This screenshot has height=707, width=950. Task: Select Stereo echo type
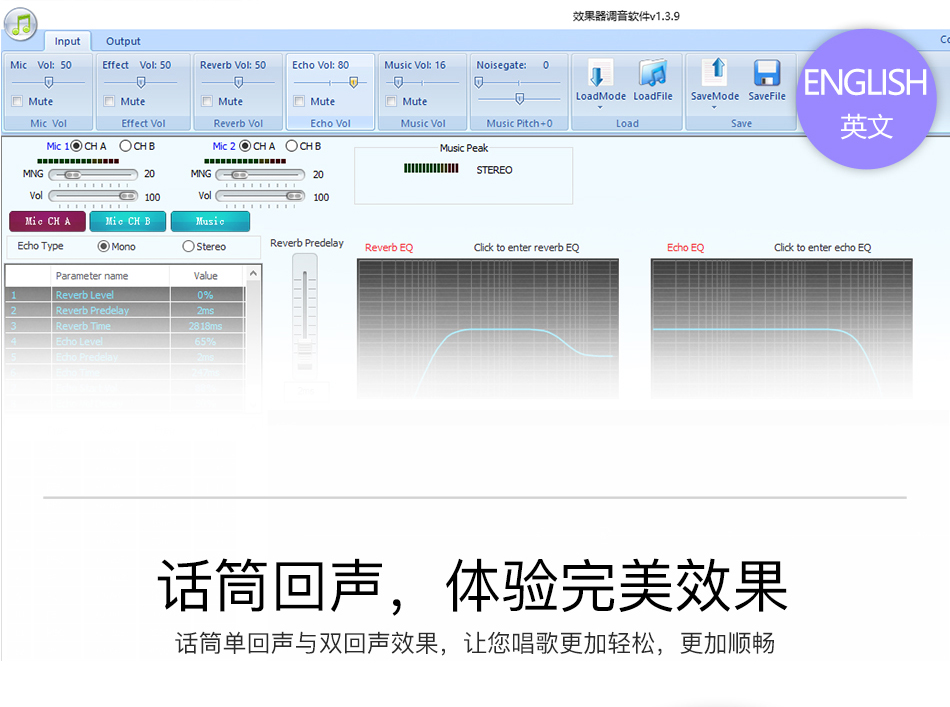(x=187, y=246)
